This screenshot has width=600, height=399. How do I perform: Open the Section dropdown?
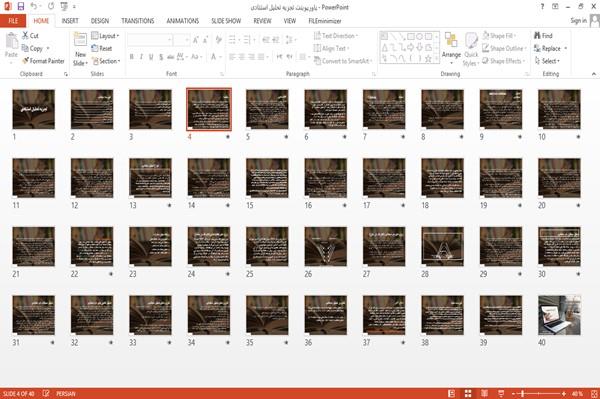106,61
